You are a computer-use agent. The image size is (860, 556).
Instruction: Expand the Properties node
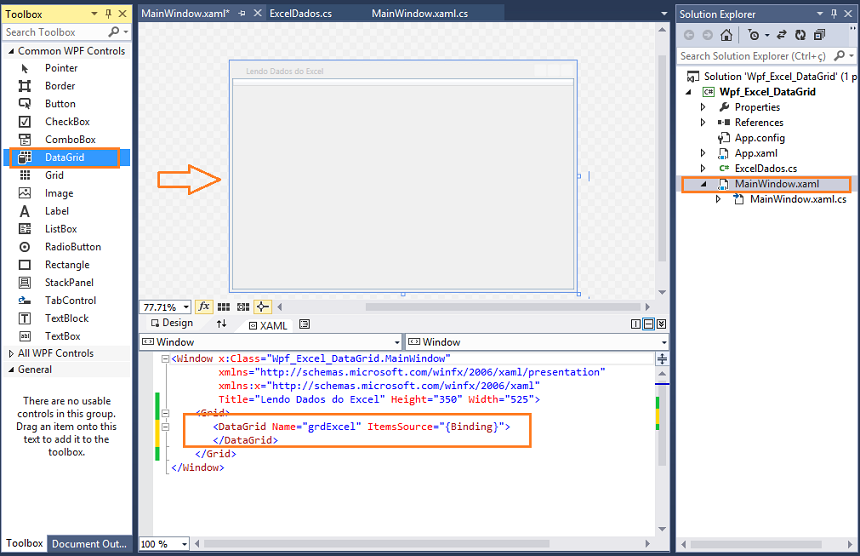pyautogui.click(x=703, y=107)
